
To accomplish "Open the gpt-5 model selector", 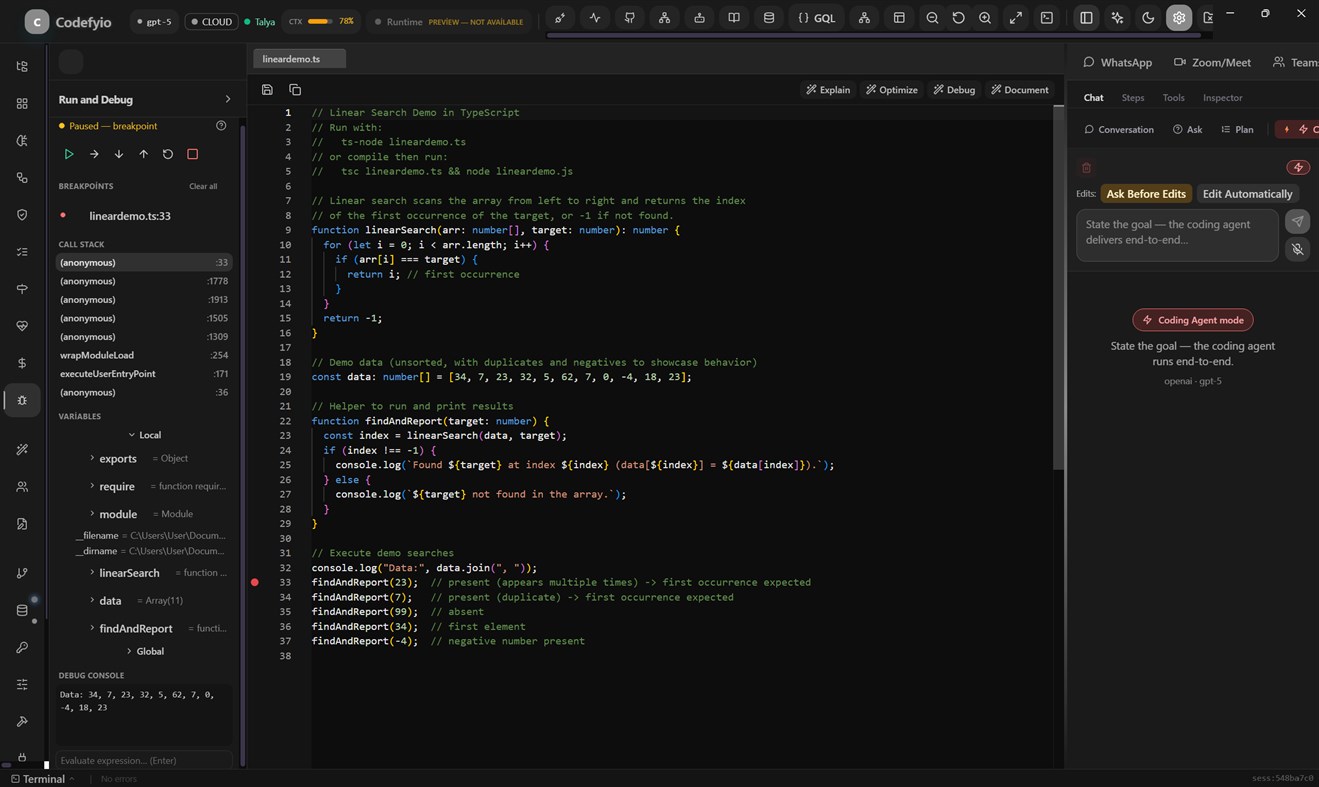I will [154, 21].
